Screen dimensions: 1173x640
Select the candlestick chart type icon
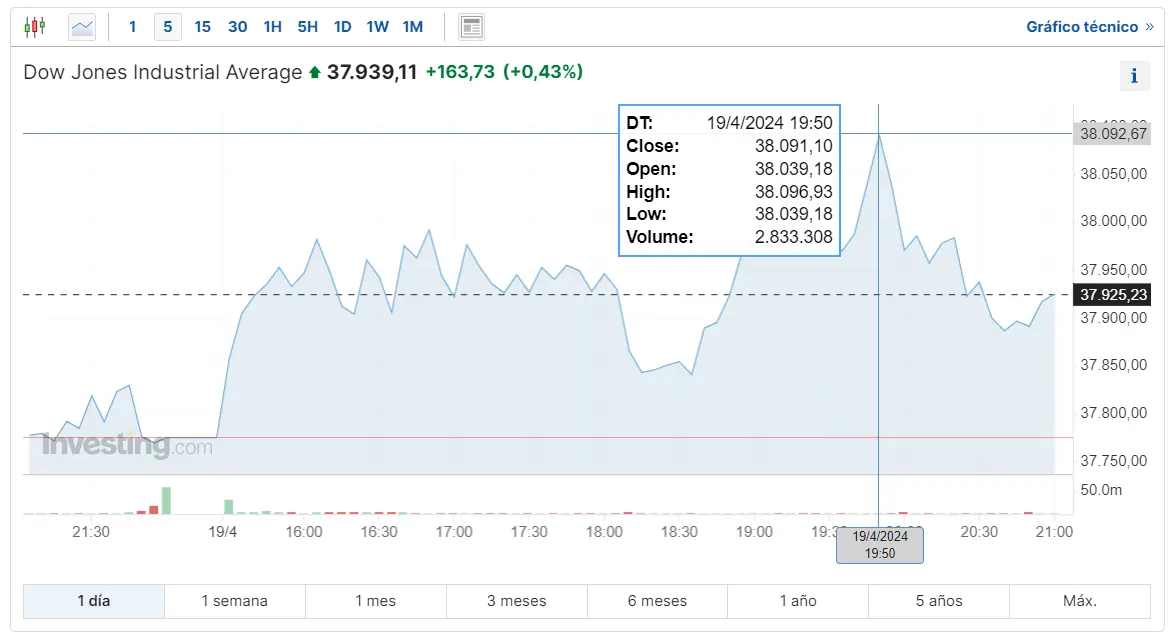[x=33, y=26]
